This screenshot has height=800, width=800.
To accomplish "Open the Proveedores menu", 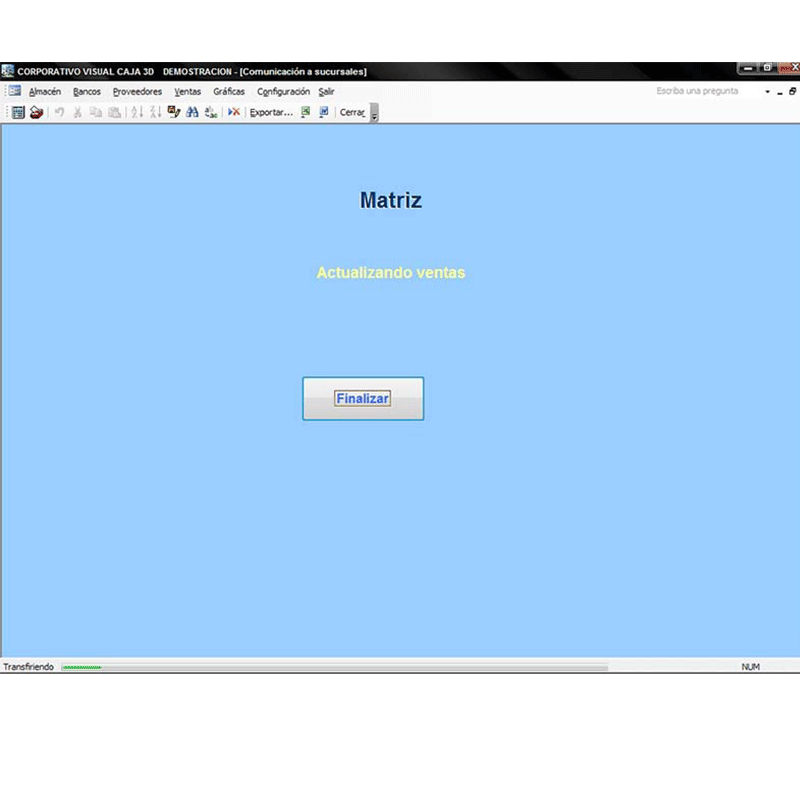I will [137, 91].
